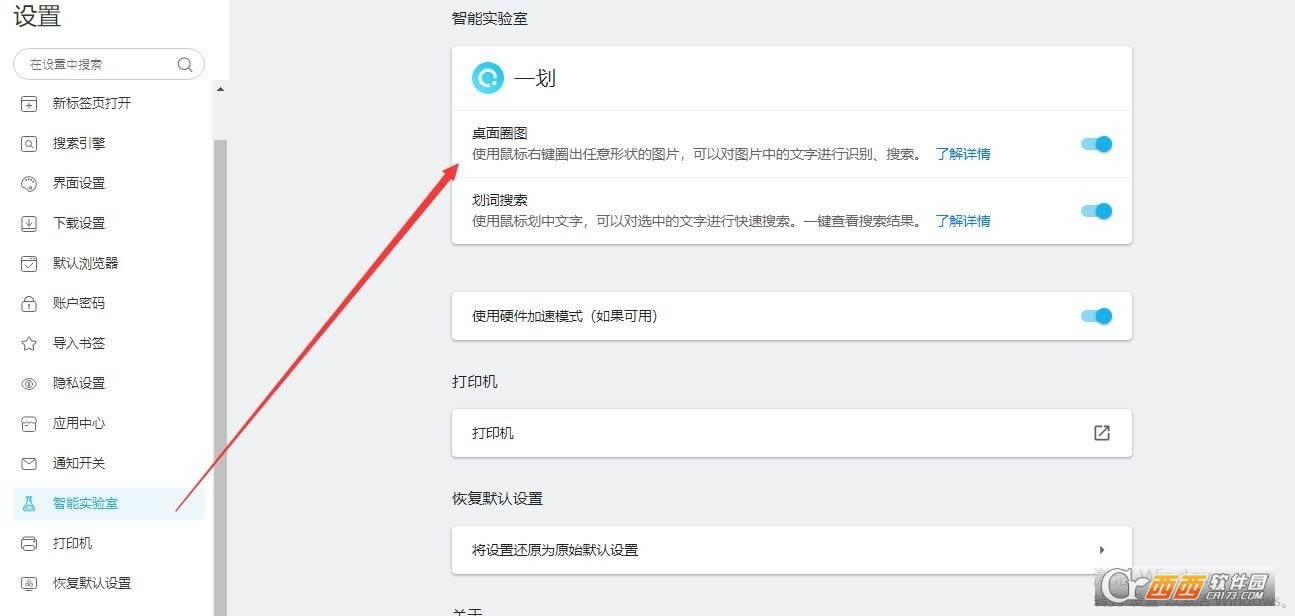Image resolution: width=1295 pixels, height=616 pixels.
Task: Click the 导入书签 star icon
Action: click(x=29, y=343)
